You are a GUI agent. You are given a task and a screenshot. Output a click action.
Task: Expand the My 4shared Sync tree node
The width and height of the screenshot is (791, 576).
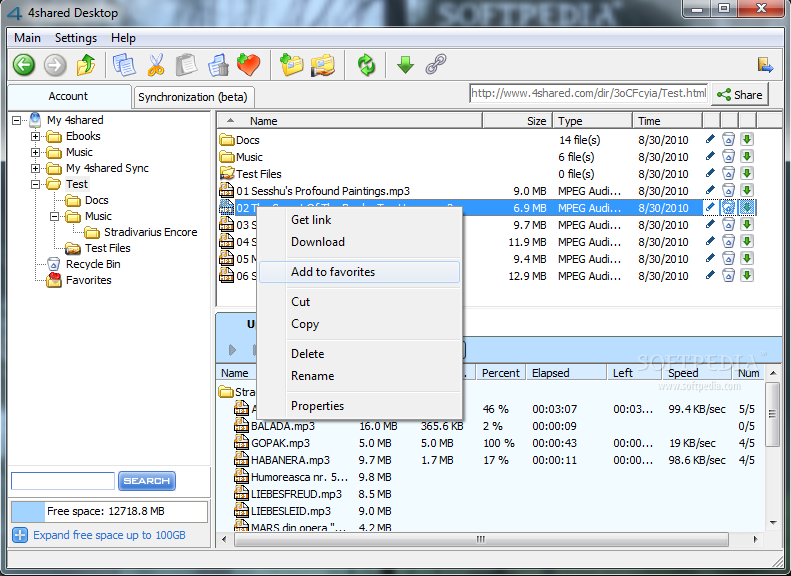pos(36,168)
